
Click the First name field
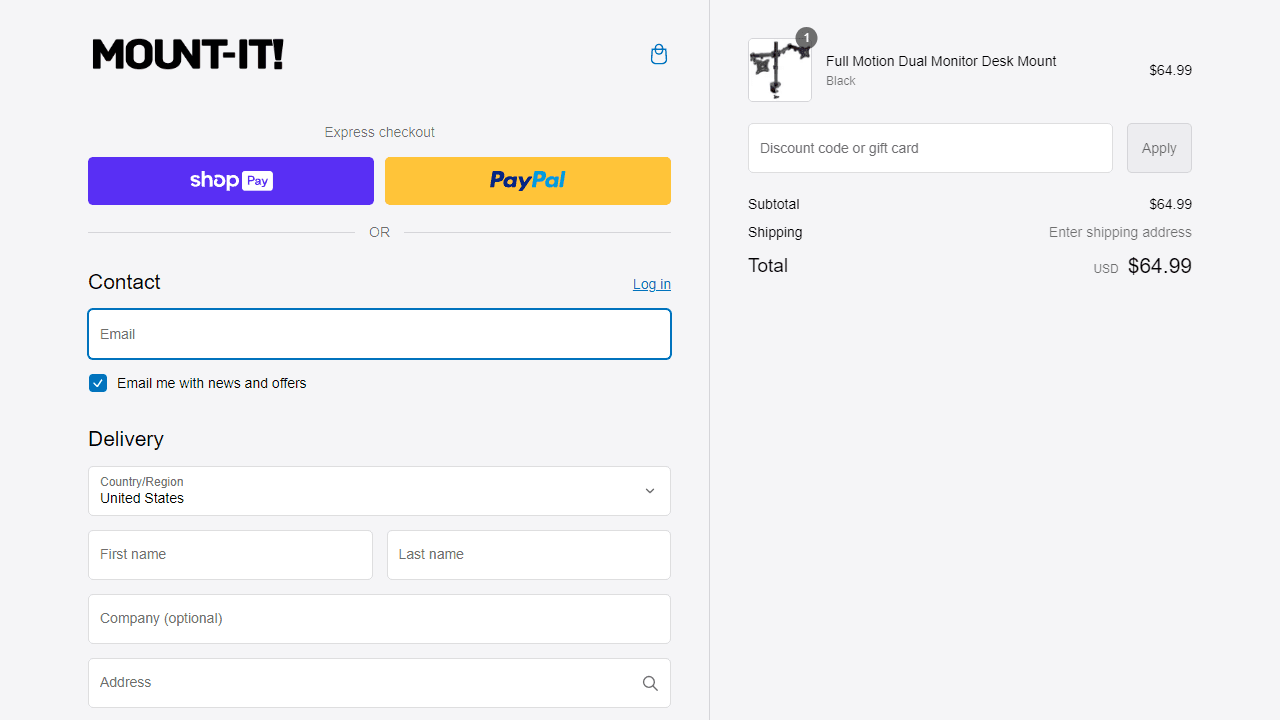[230, 555]
